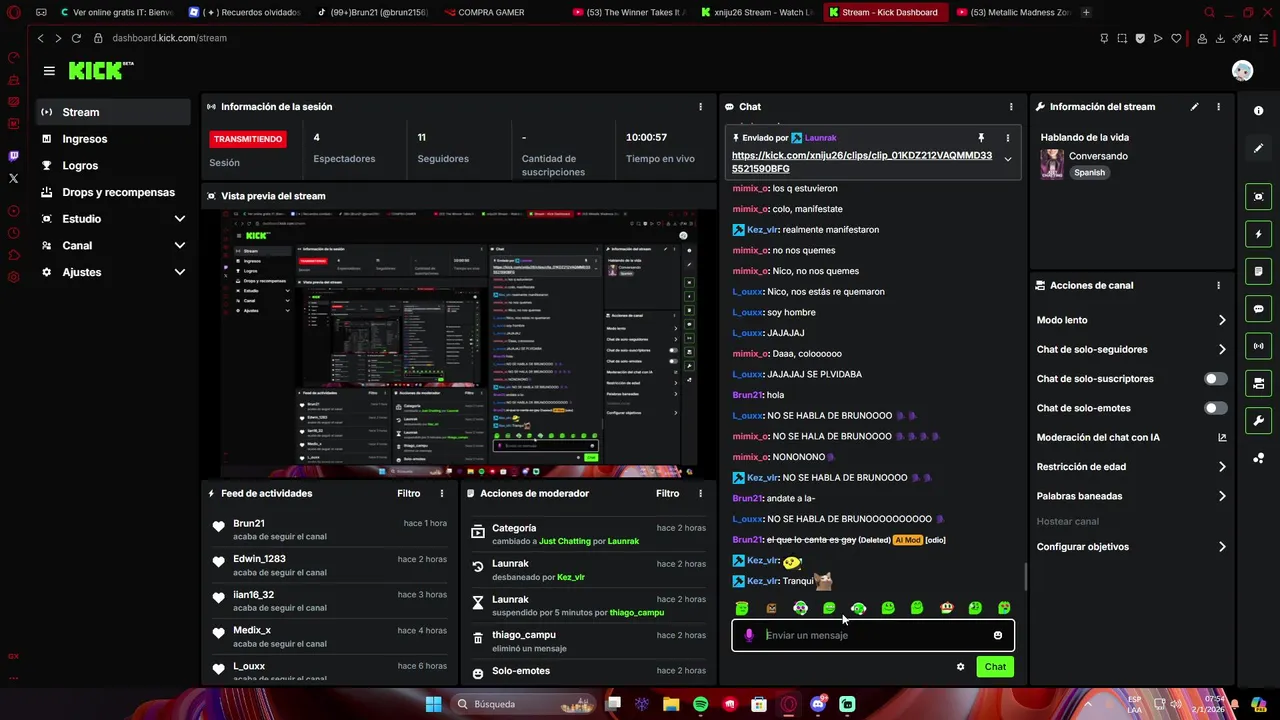Open Filtro in Acciones de moderador
Screen dimensions: 1280x720
[667, 493]
